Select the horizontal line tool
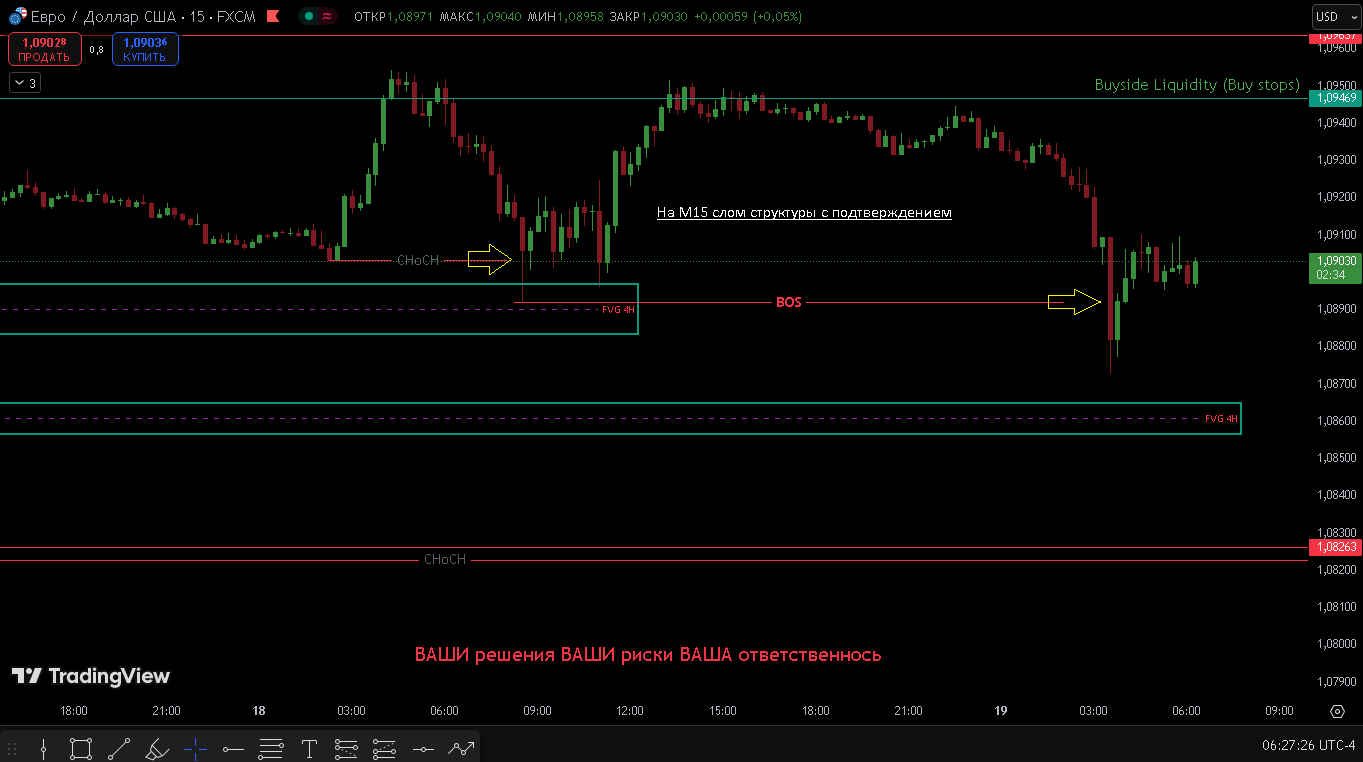1363x762 pixels. click(x=233, y=748)
